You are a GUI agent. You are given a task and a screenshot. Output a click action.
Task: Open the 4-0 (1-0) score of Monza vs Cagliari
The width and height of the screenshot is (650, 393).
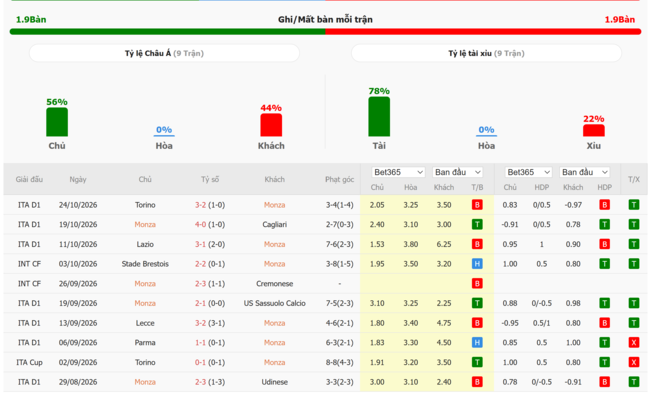tap(210, 224)
